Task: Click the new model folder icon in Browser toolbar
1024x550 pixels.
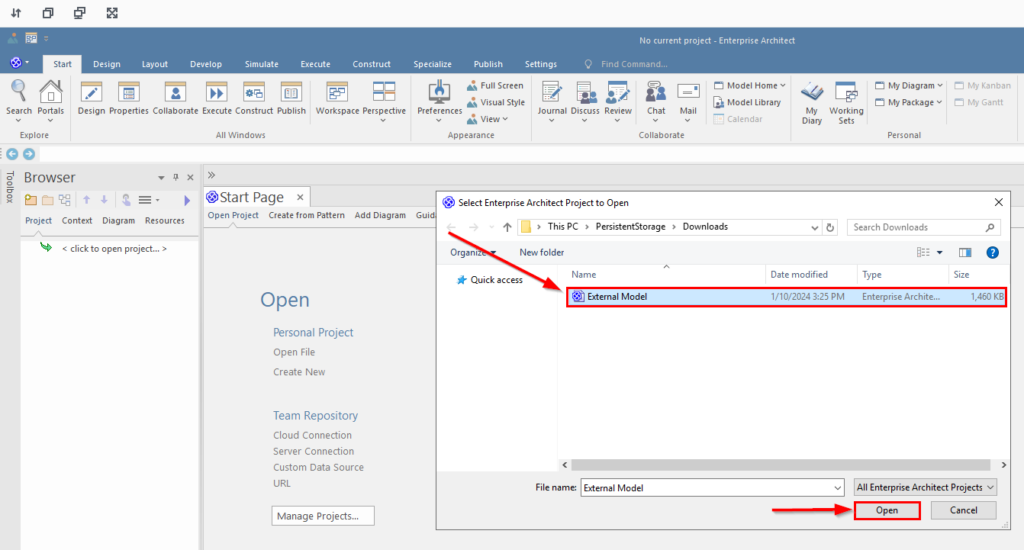Action: pos(31,200)
